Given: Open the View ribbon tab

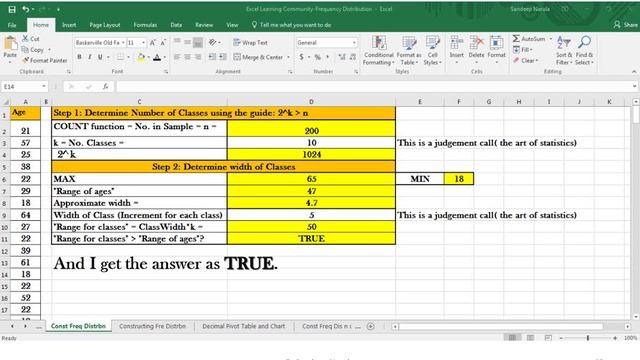Looking at the screenshot, I should click(x=232, y=25).
